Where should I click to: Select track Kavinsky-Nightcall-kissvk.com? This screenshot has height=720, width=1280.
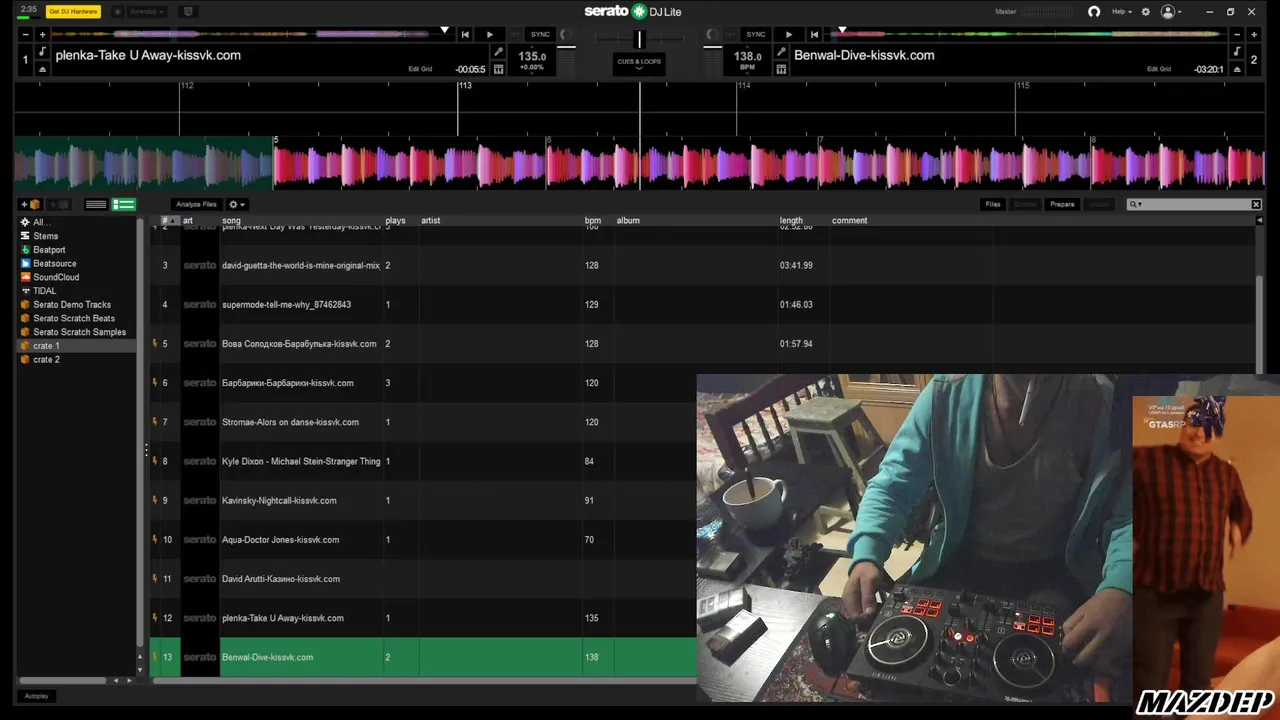(x=279, y=500)
